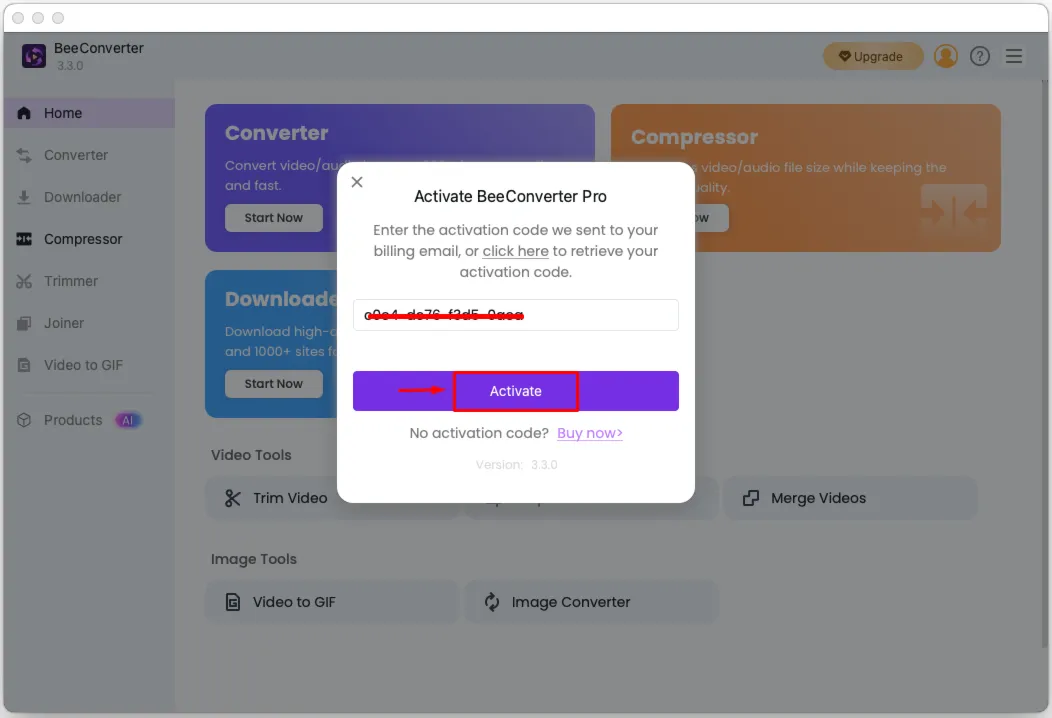This screenshot has height=718, width=1052.
Task: Click the 'Activate BeeConverter Pro' heading
Action: (510, 196)
